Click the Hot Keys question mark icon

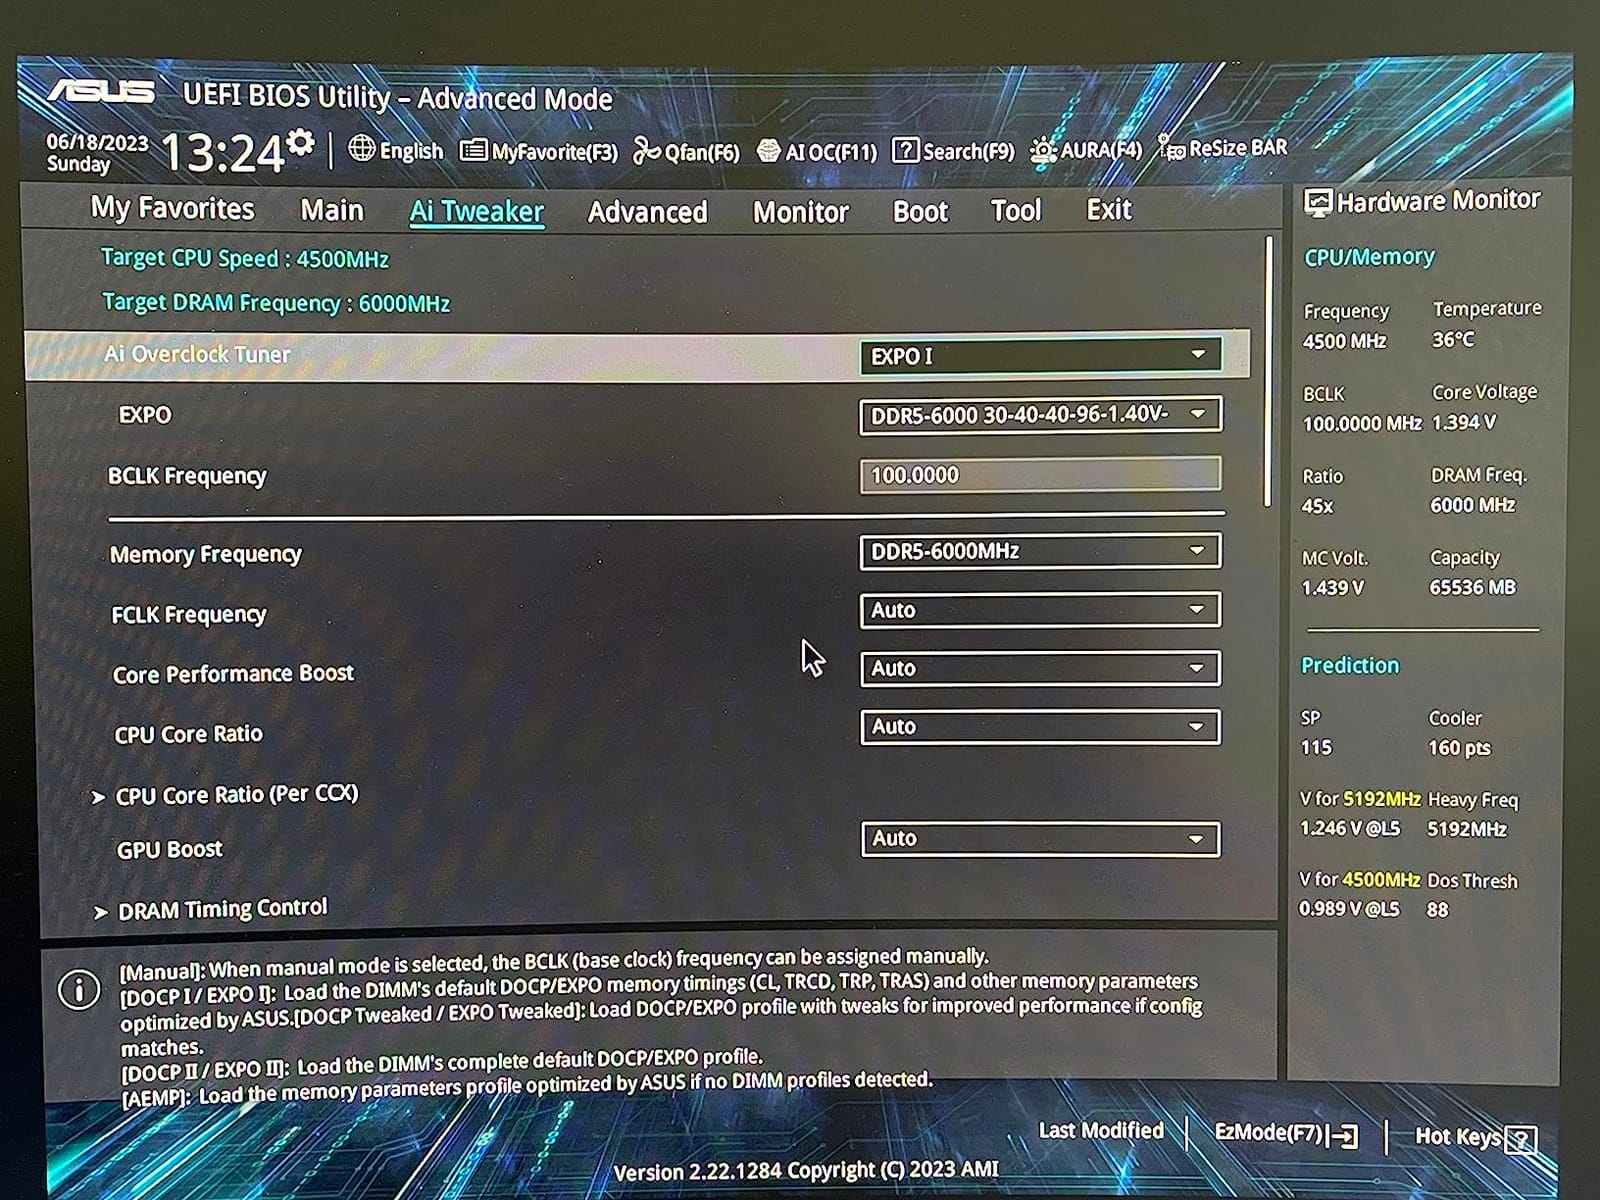coord(1521,1139)
